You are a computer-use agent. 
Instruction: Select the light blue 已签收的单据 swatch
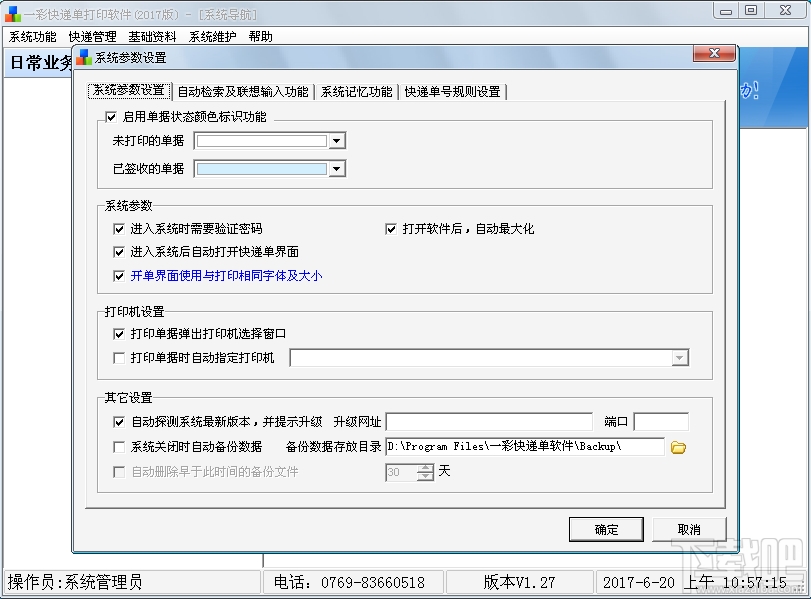[262, 169]
